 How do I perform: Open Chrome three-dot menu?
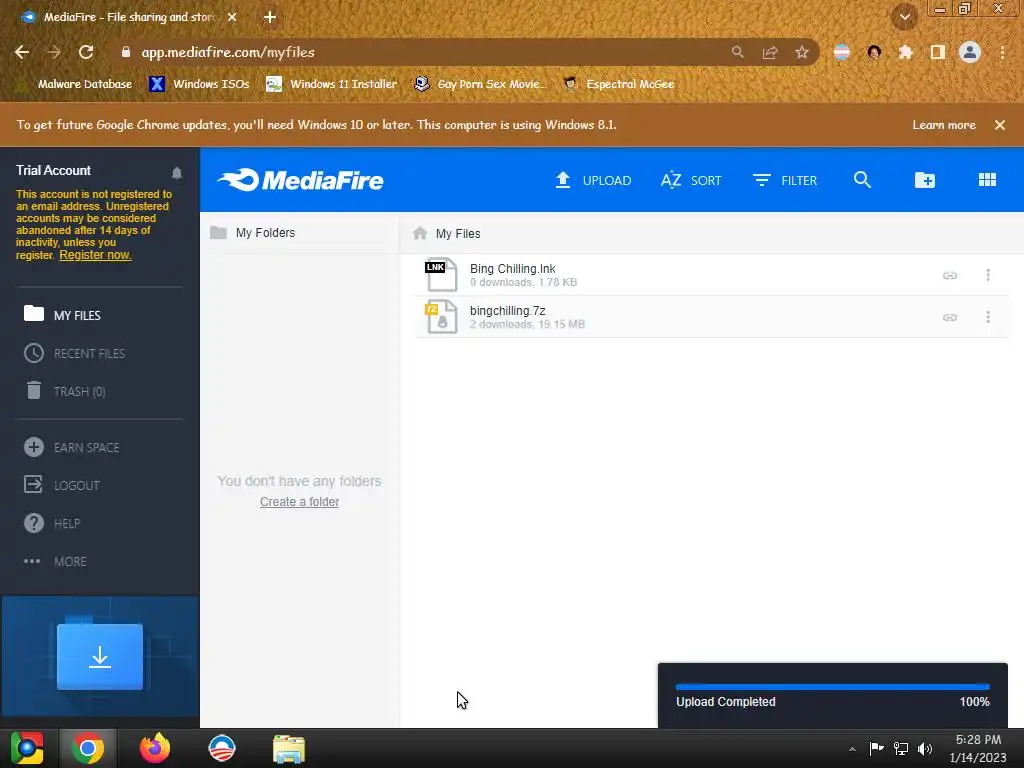[1002, 52]
